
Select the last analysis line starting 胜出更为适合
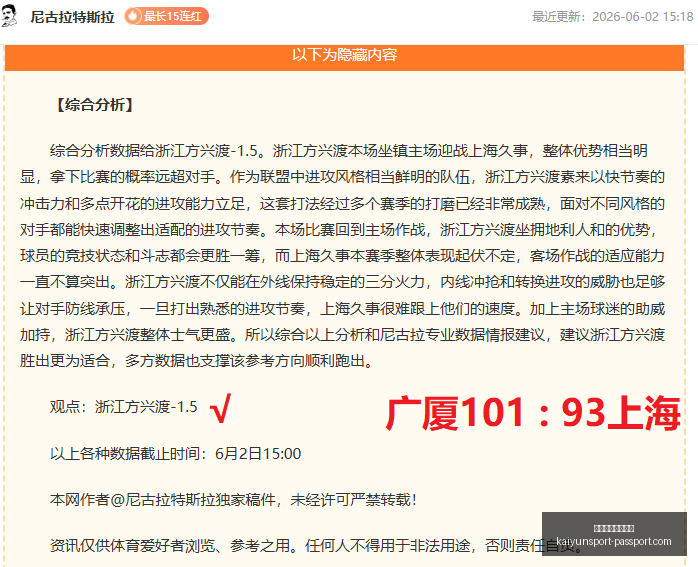tap(197, 361)
